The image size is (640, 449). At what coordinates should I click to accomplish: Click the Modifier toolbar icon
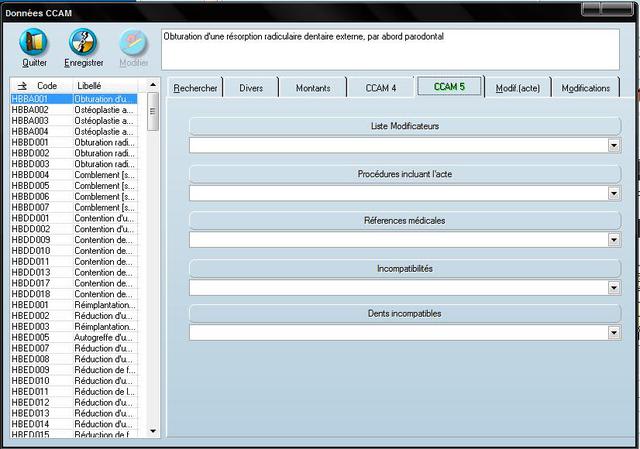[133, 42]
